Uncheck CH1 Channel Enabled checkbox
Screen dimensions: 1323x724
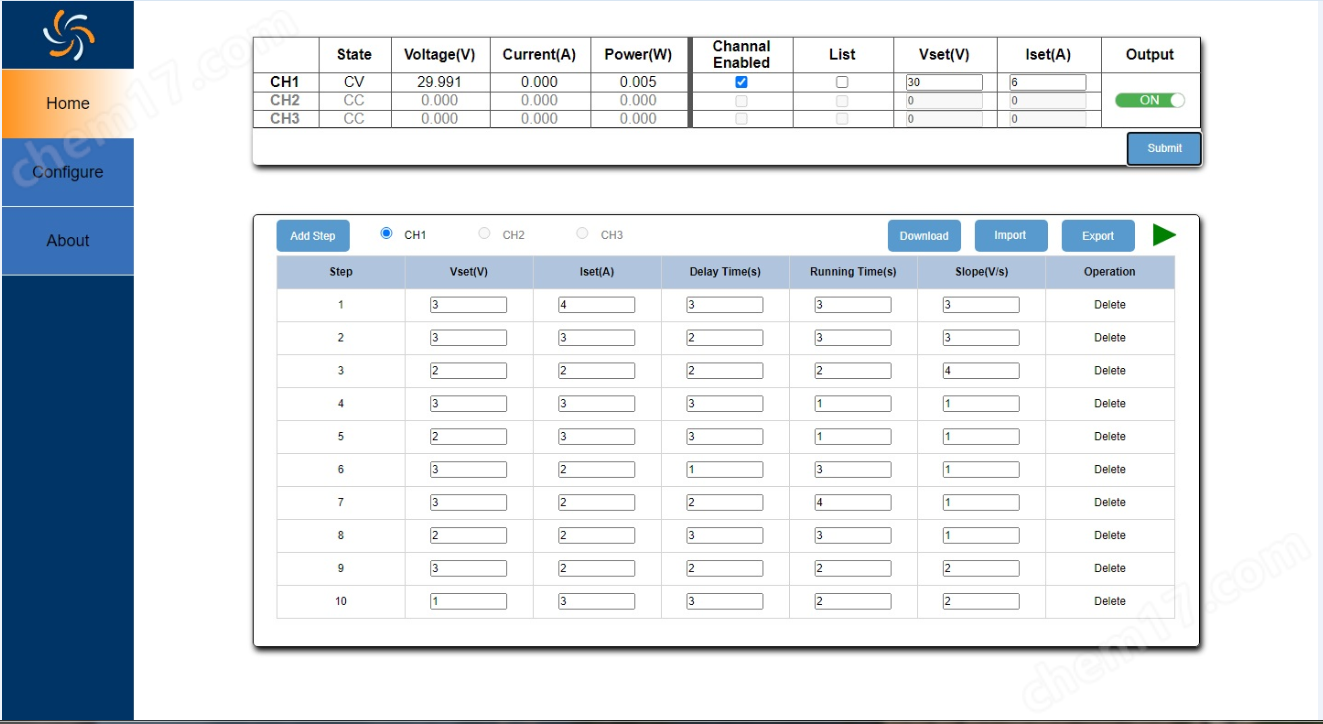741,82
